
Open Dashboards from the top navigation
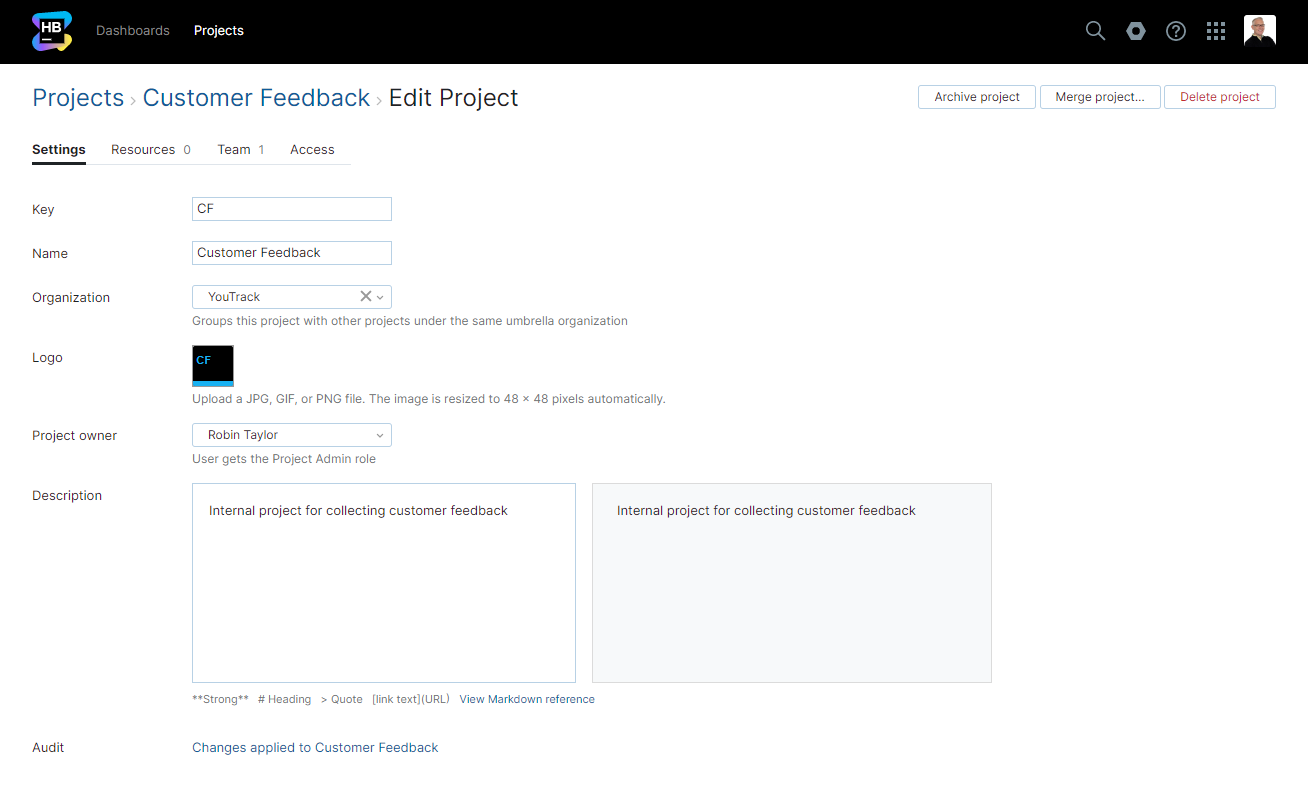coord(133,31)
